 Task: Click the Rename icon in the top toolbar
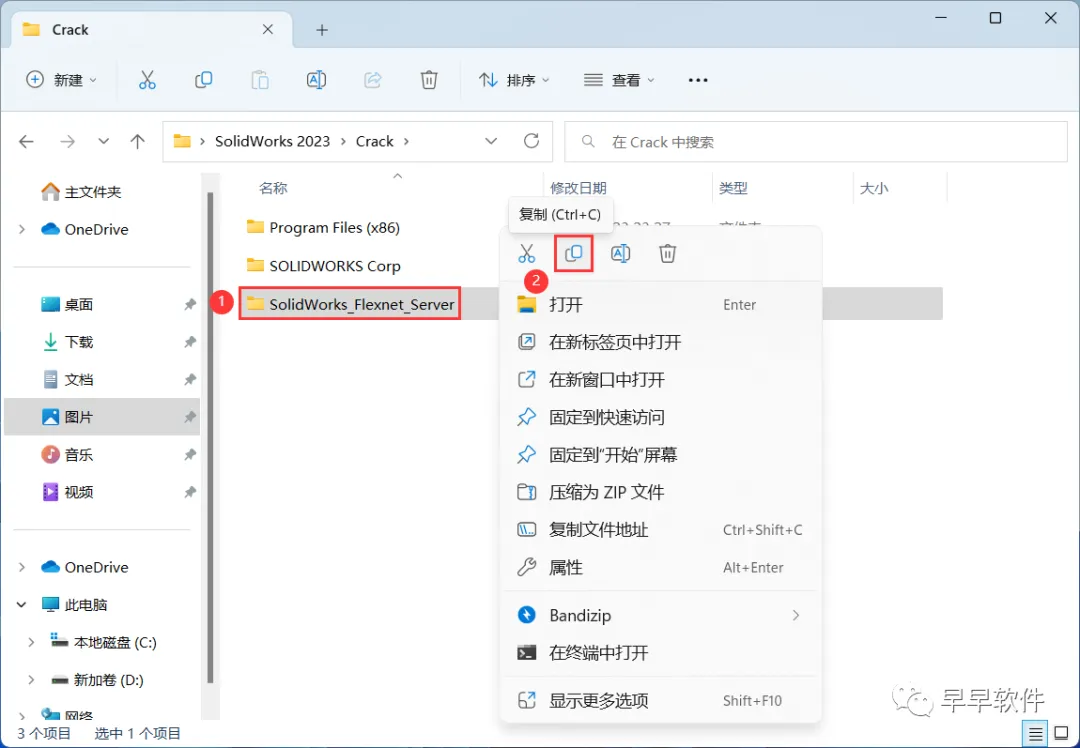coord(316,80)
